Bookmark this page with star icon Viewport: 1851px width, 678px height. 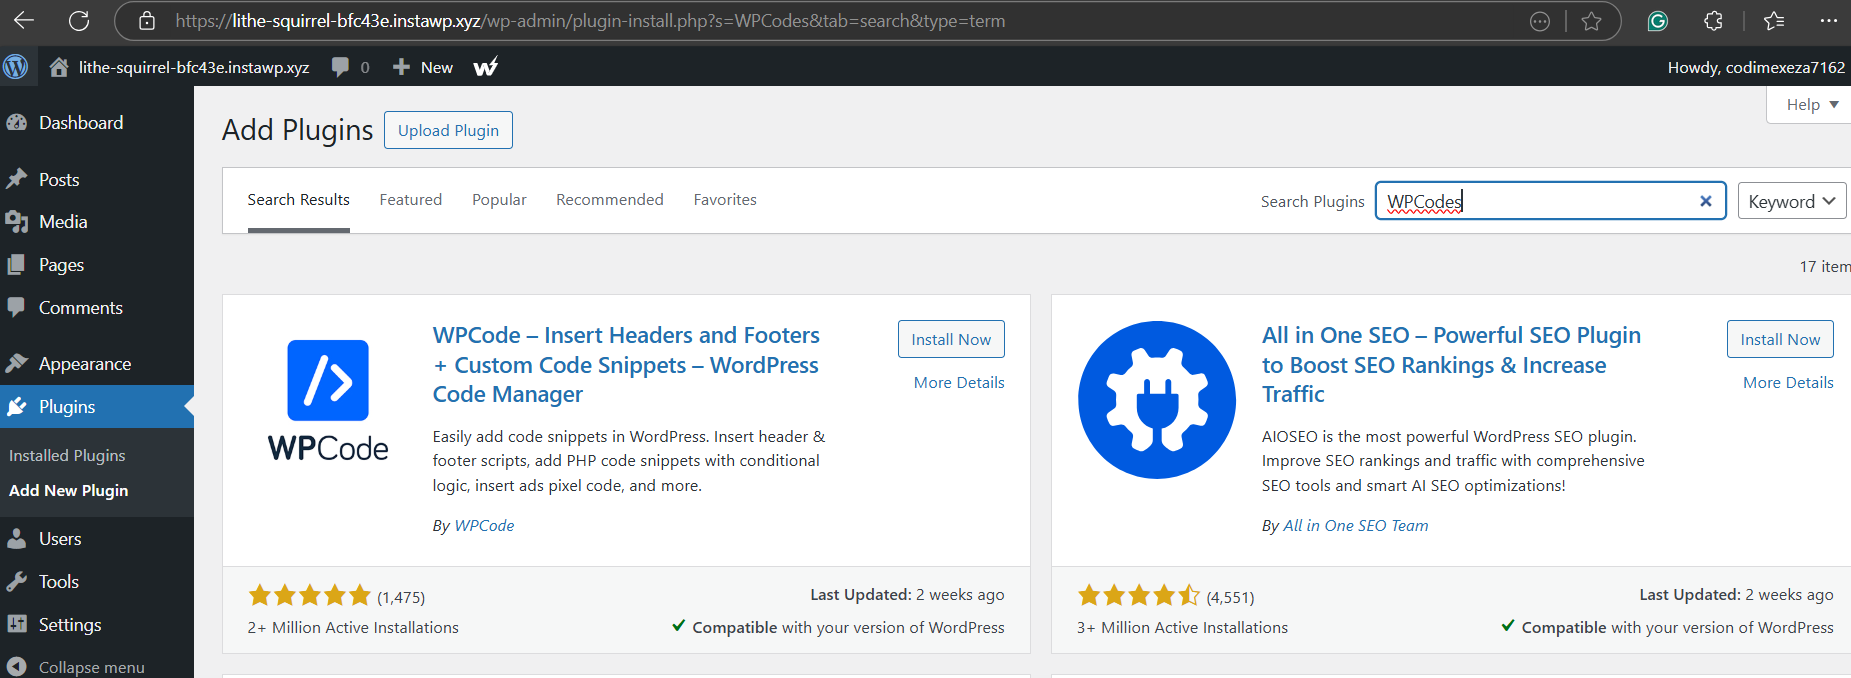[x=1591, y=21]
